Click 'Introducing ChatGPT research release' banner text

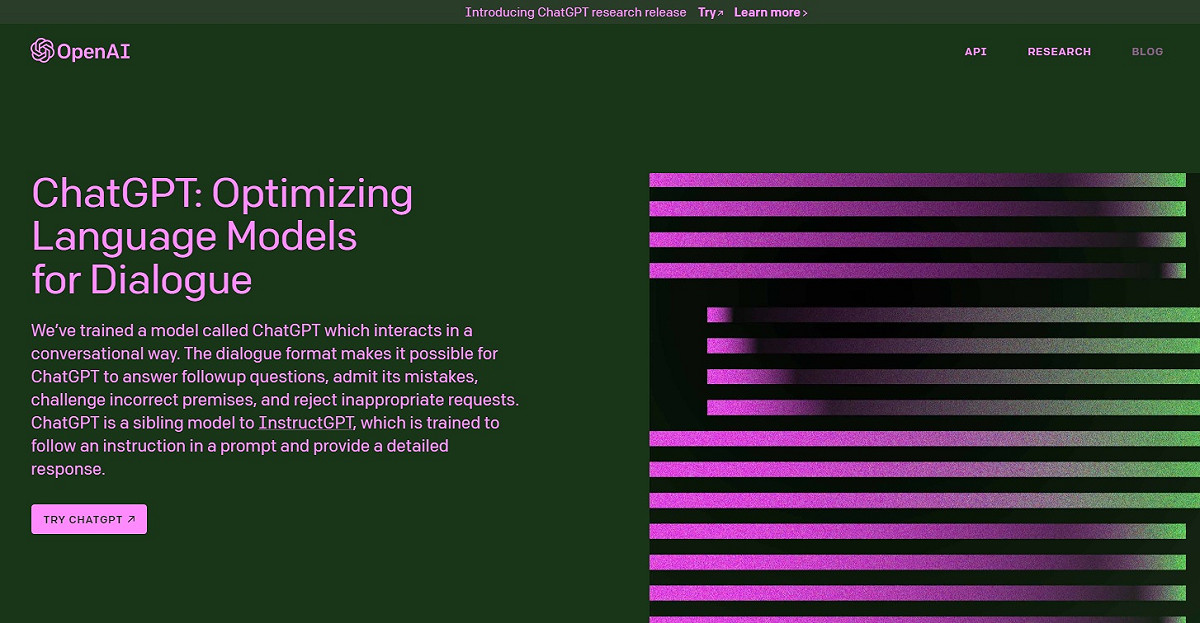coord(576,12)
